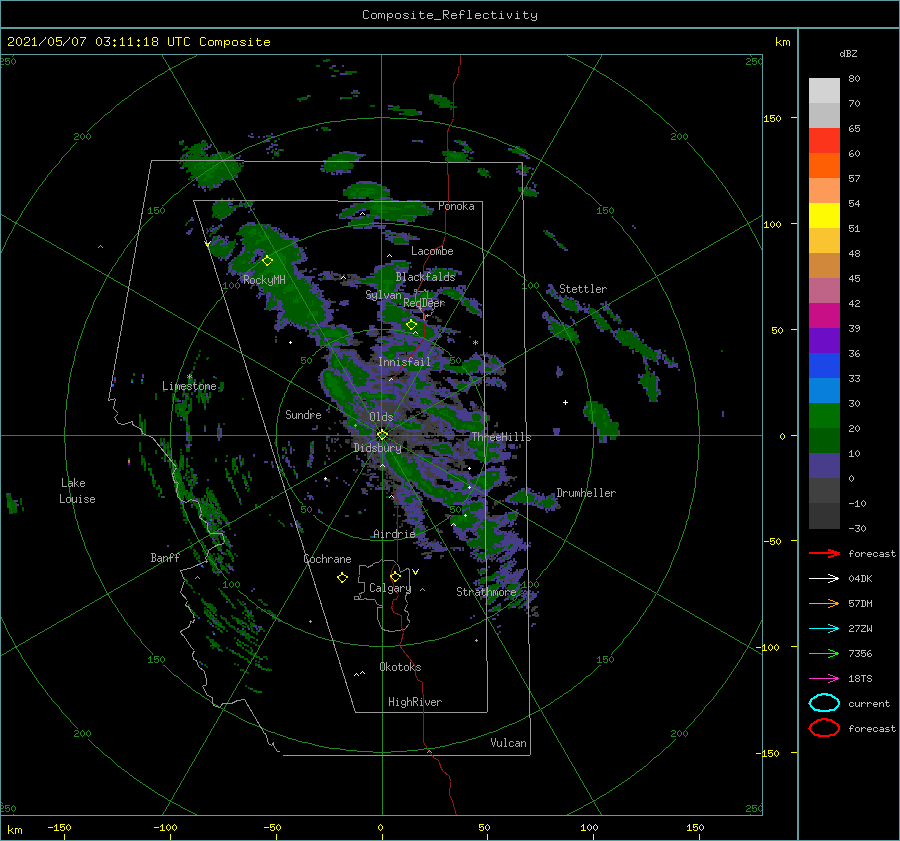Image resolution: width=900 pixels, height=841 pixels.
Task: Click the Cochrane city label
Action: (327, 559)
